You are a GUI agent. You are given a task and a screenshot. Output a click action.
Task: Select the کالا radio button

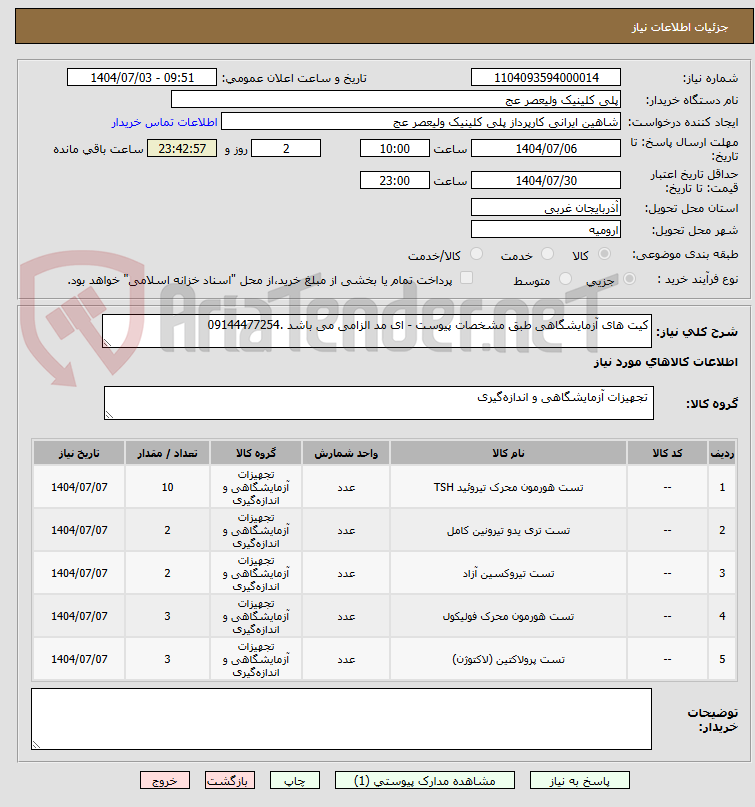pos(605,254)
